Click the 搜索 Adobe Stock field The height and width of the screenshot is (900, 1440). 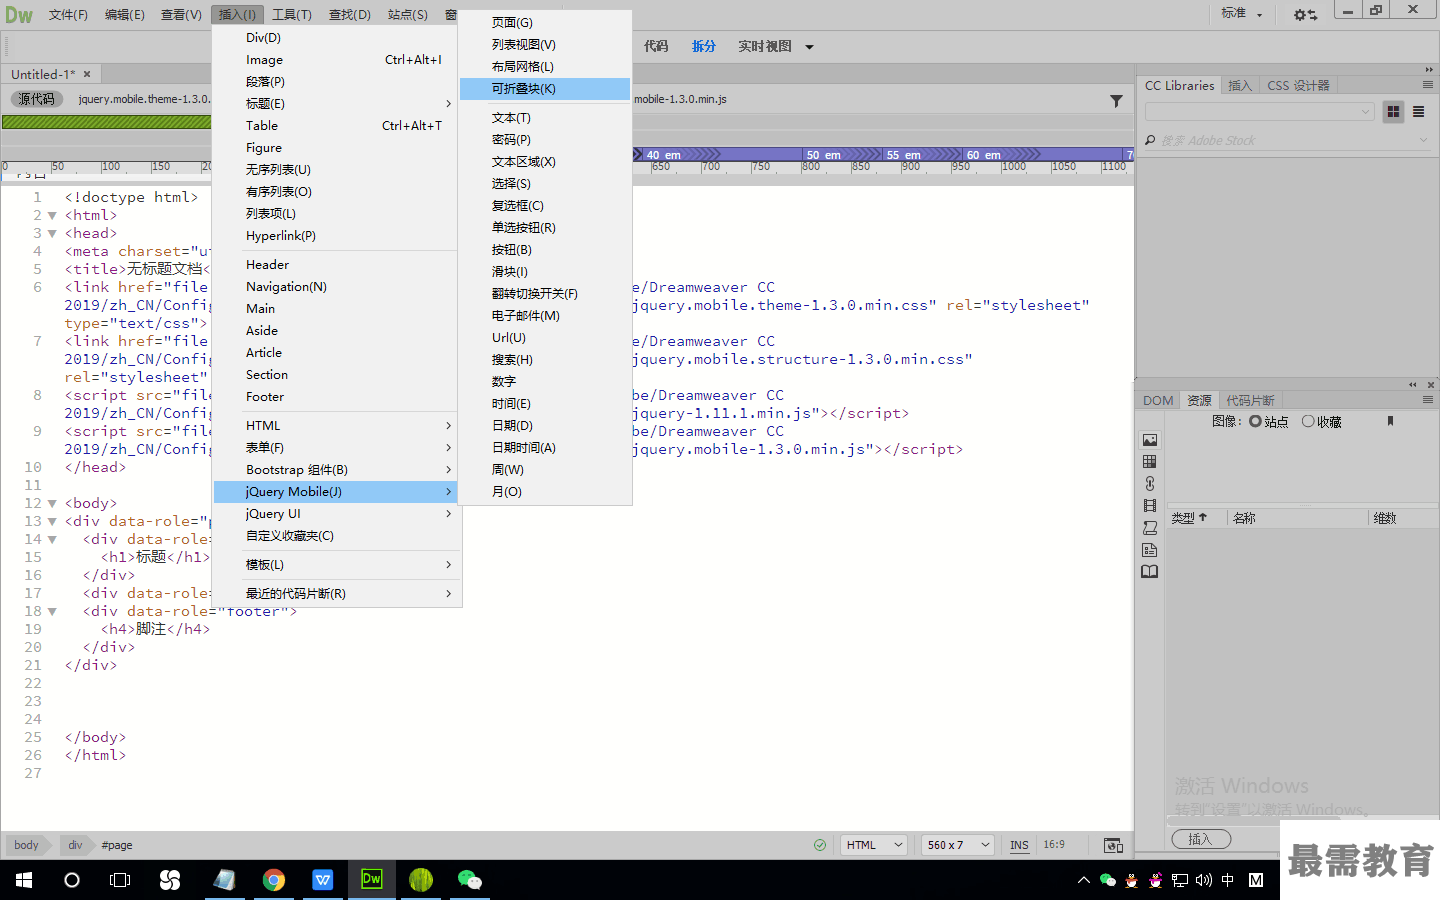pos(1287,141)
